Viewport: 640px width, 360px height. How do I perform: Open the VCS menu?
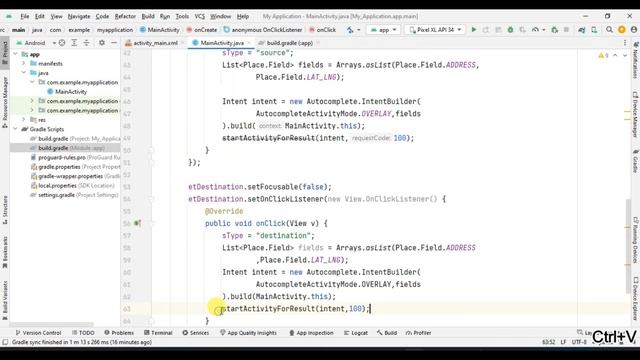[200, 16]
